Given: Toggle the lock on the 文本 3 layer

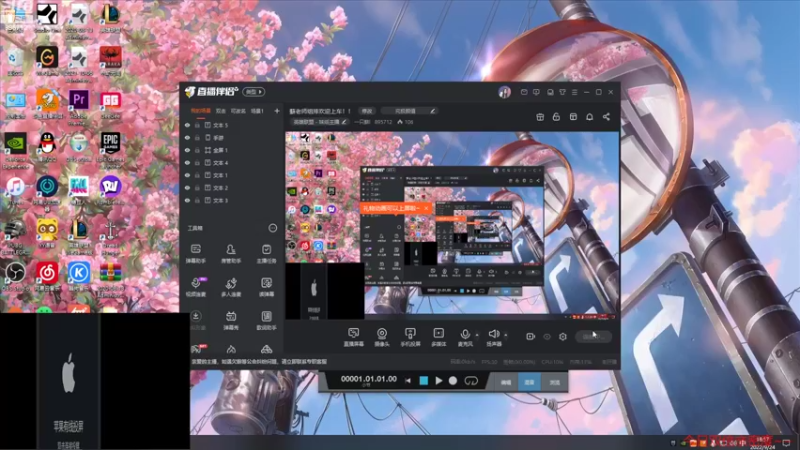Looking at the screenshot, I should click(x=197, y=201).
